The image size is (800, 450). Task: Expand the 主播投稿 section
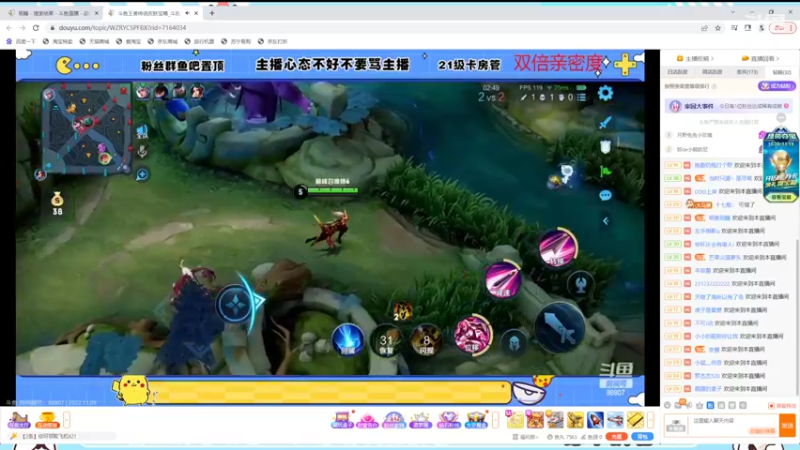pos(695,59)
